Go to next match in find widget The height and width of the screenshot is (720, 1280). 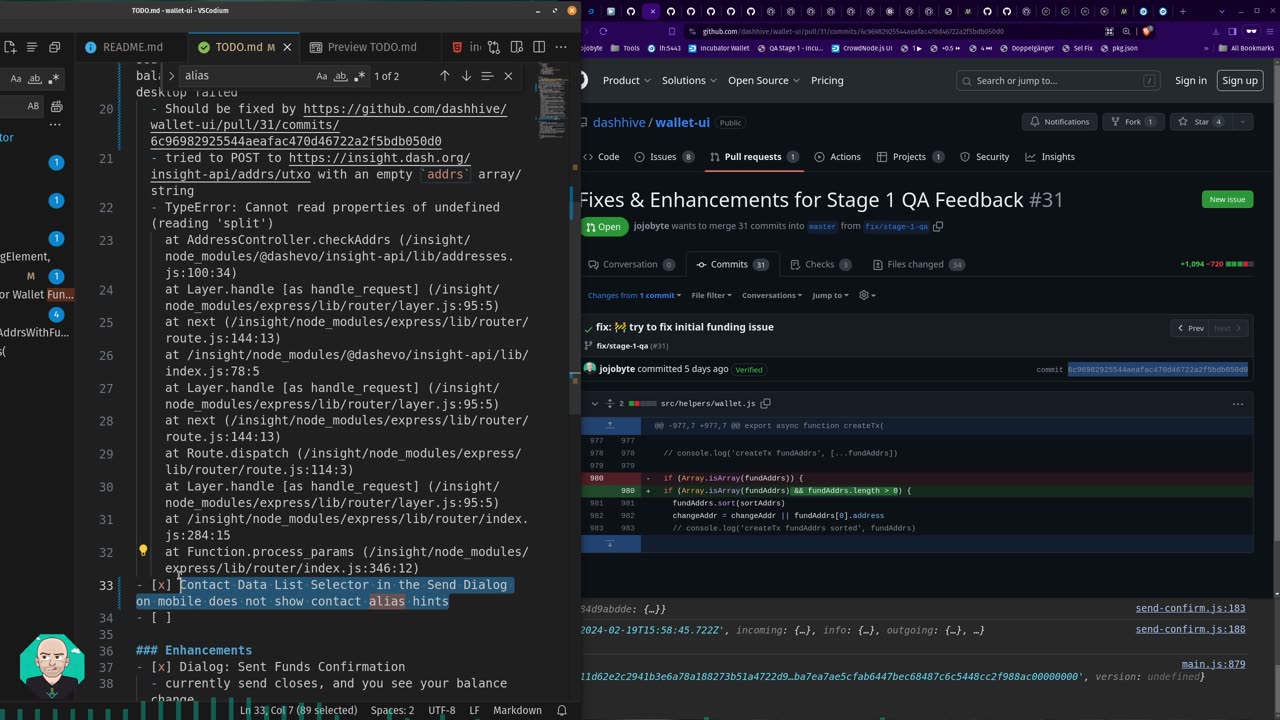tap(466, 76)
